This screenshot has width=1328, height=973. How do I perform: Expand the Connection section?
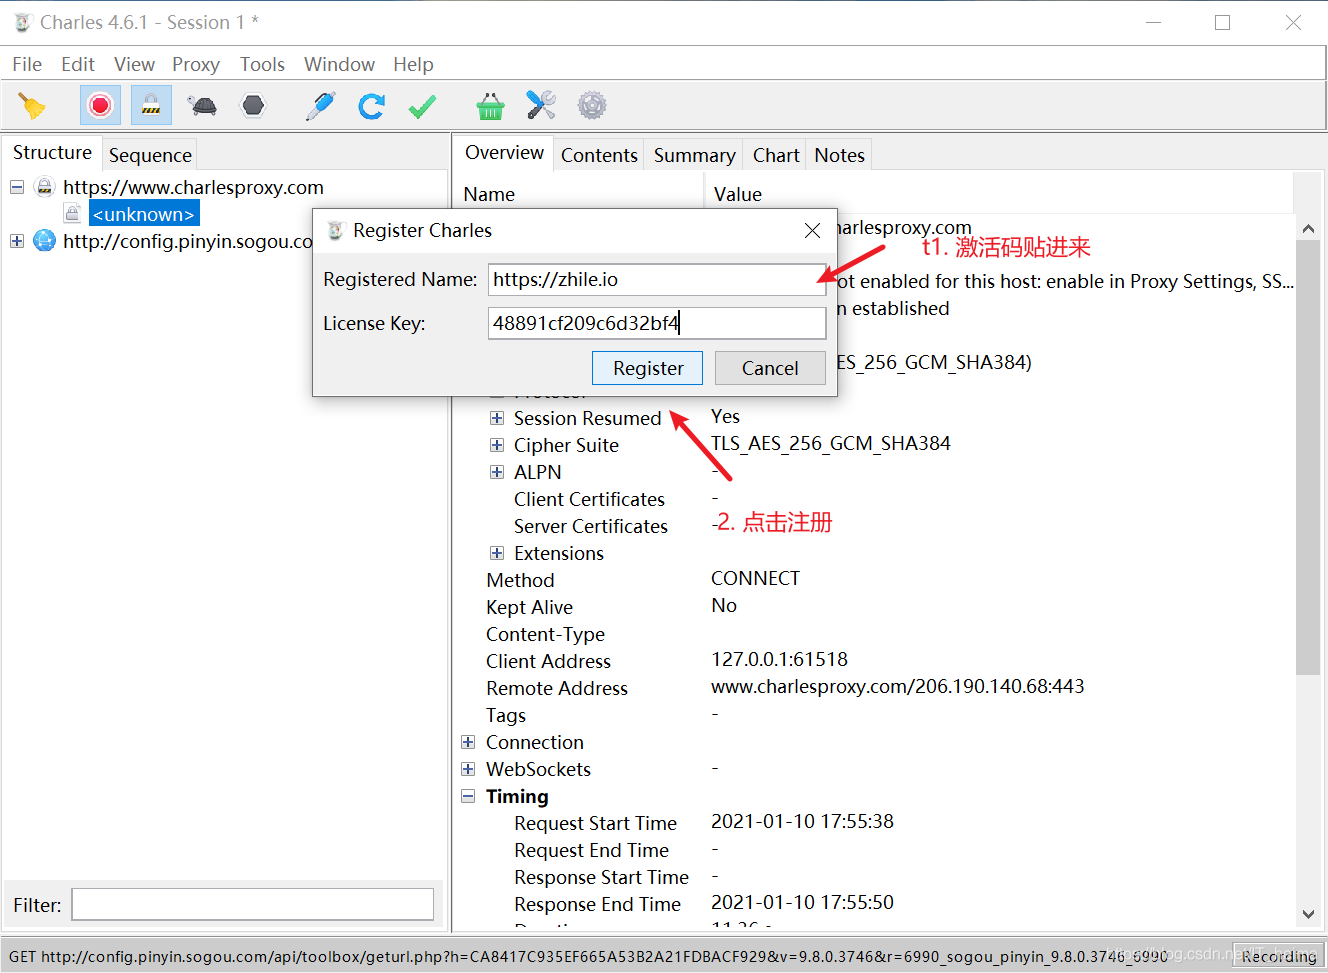point(468,742)
